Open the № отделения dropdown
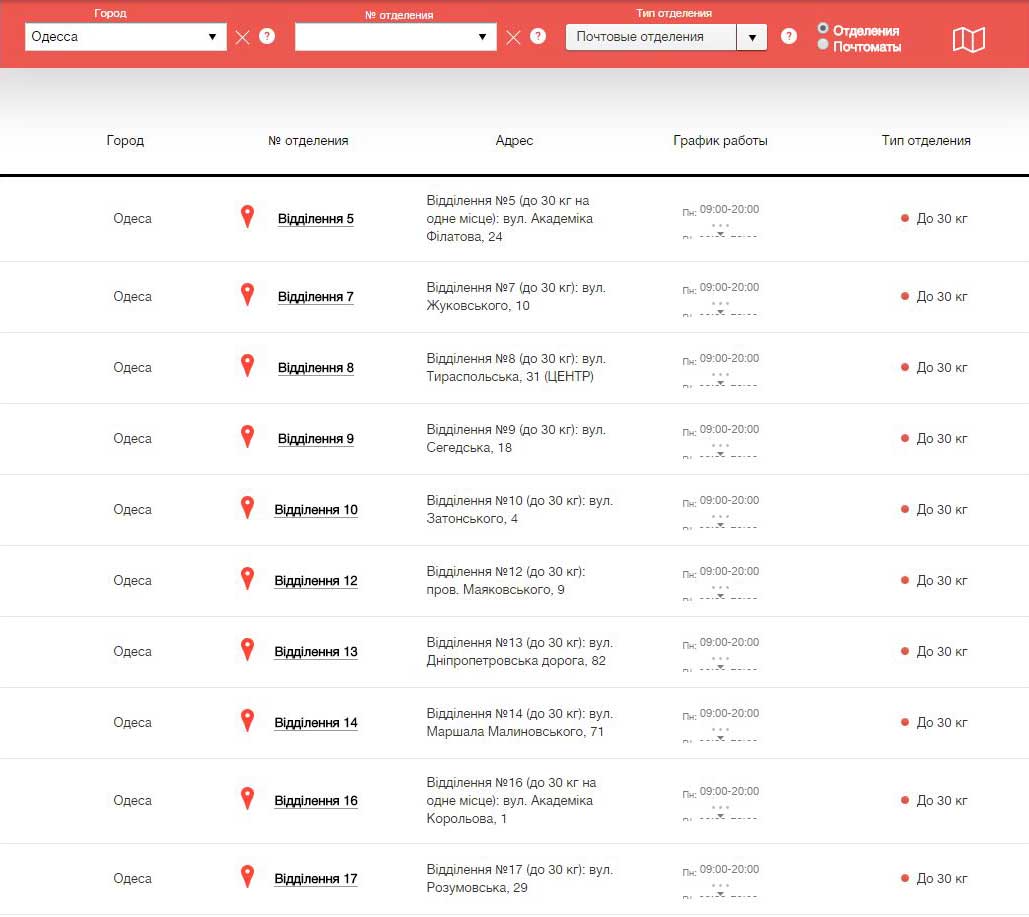This screenshot has height=917, width=1029. point(395,37)
